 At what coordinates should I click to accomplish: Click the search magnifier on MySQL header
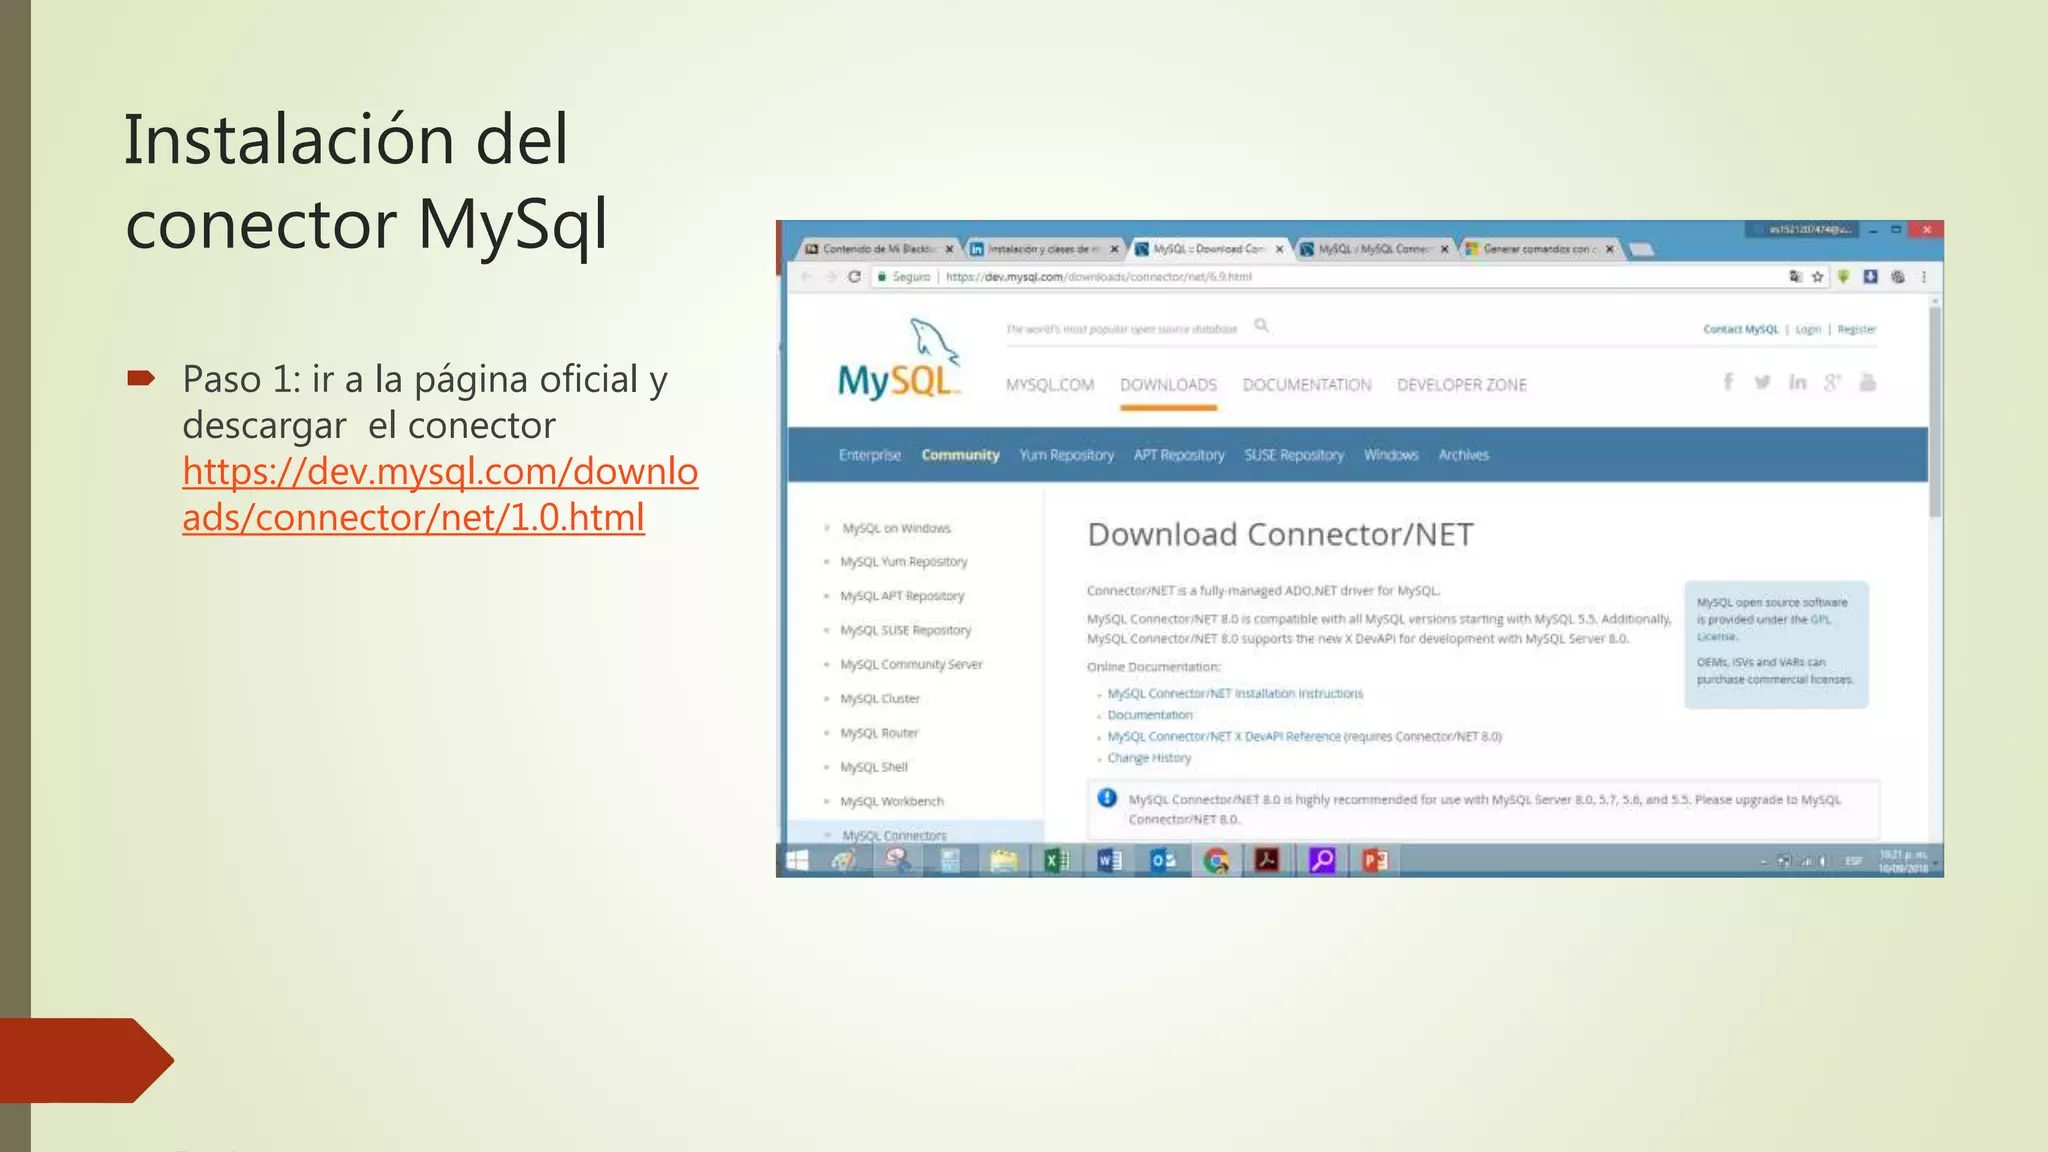tap(1261, 325)
